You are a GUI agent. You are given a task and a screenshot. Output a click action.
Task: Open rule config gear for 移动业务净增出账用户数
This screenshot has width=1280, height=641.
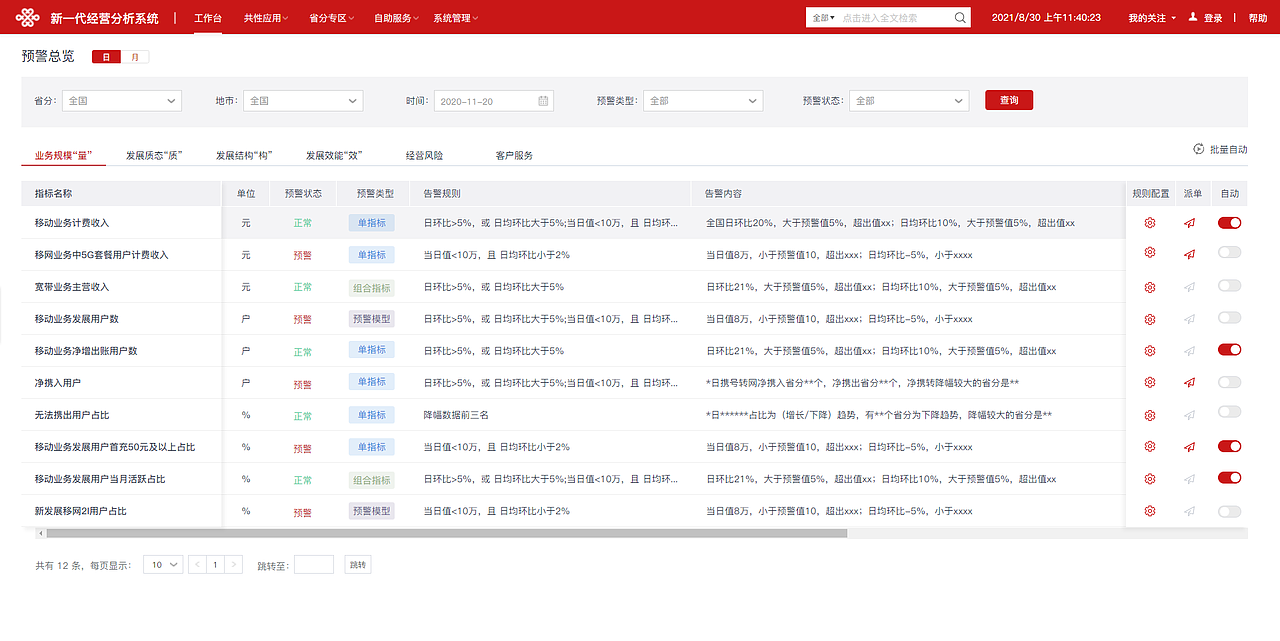coord(1150,351)
